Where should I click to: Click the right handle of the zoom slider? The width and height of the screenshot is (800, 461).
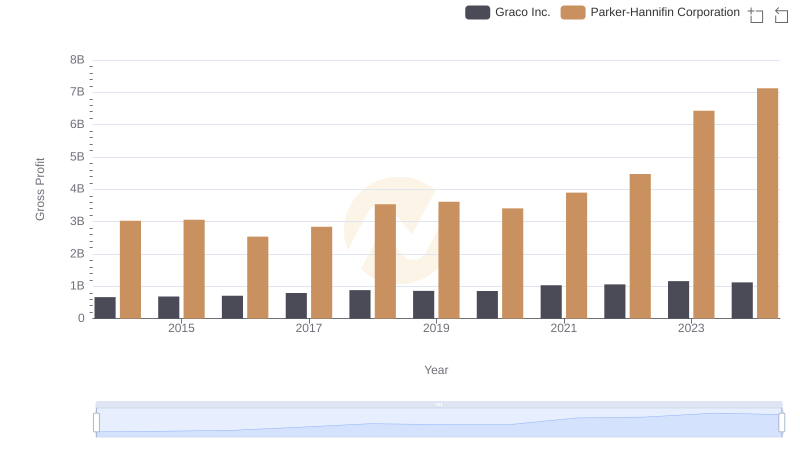tap(781, 423)
